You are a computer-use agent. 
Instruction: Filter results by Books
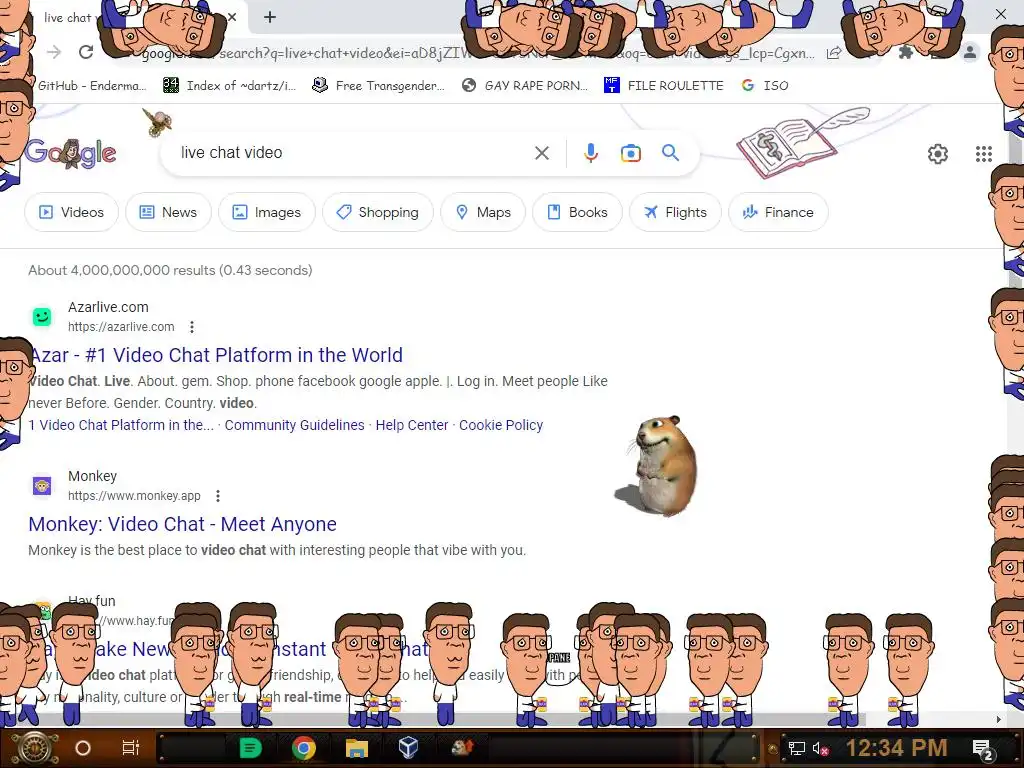[x=577, y=212]
